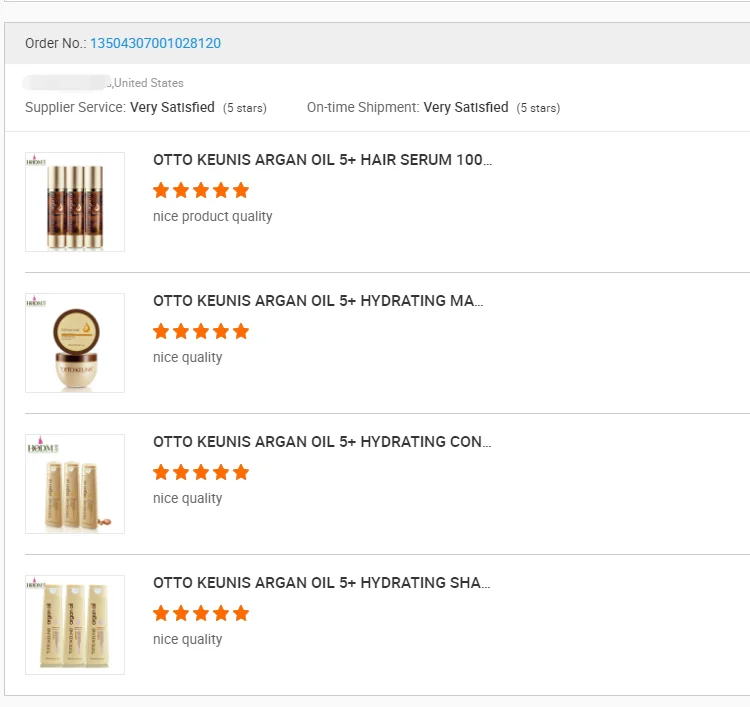750x707 pixels.
Task: Click the star rating under Hydrating CON... product
Action: tap(201, 472)
